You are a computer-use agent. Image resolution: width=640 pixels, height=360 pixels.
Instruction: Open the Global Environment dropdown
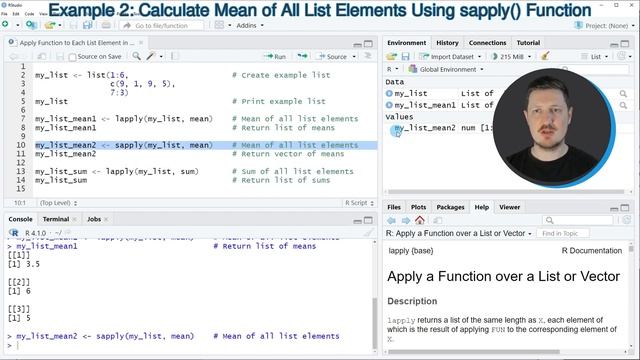pos(446,69)
